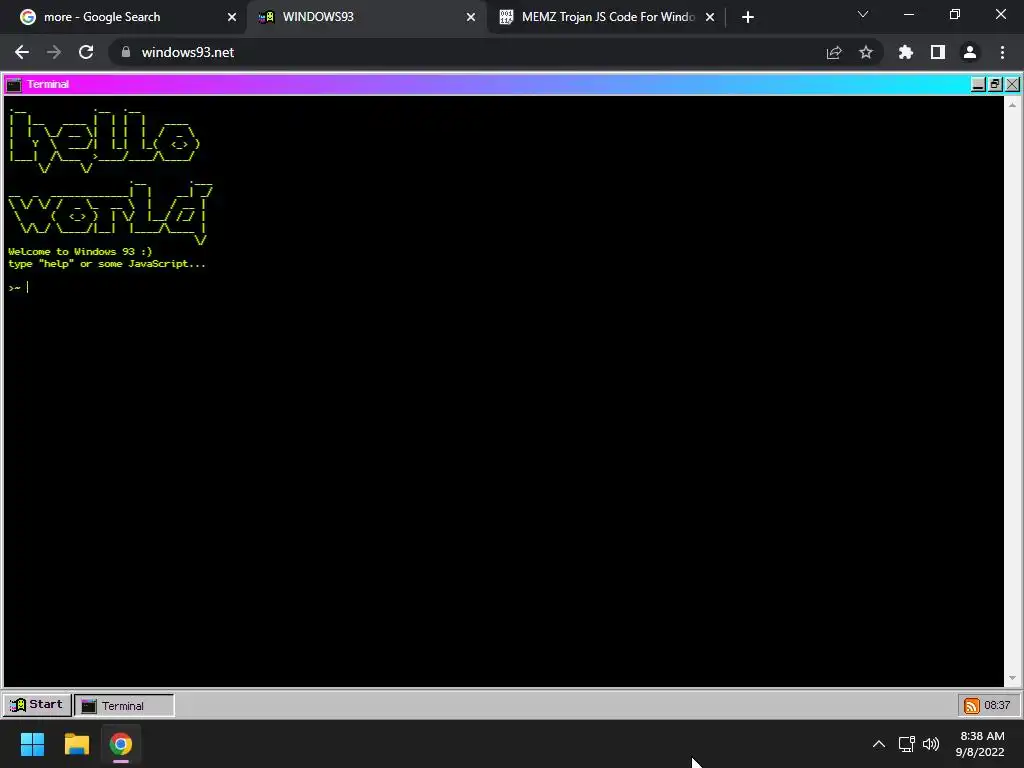The height and width of the screenshot is (768, 1024).
Task: Click the RSS feed icon in tray
Action: tap(972, 705)
